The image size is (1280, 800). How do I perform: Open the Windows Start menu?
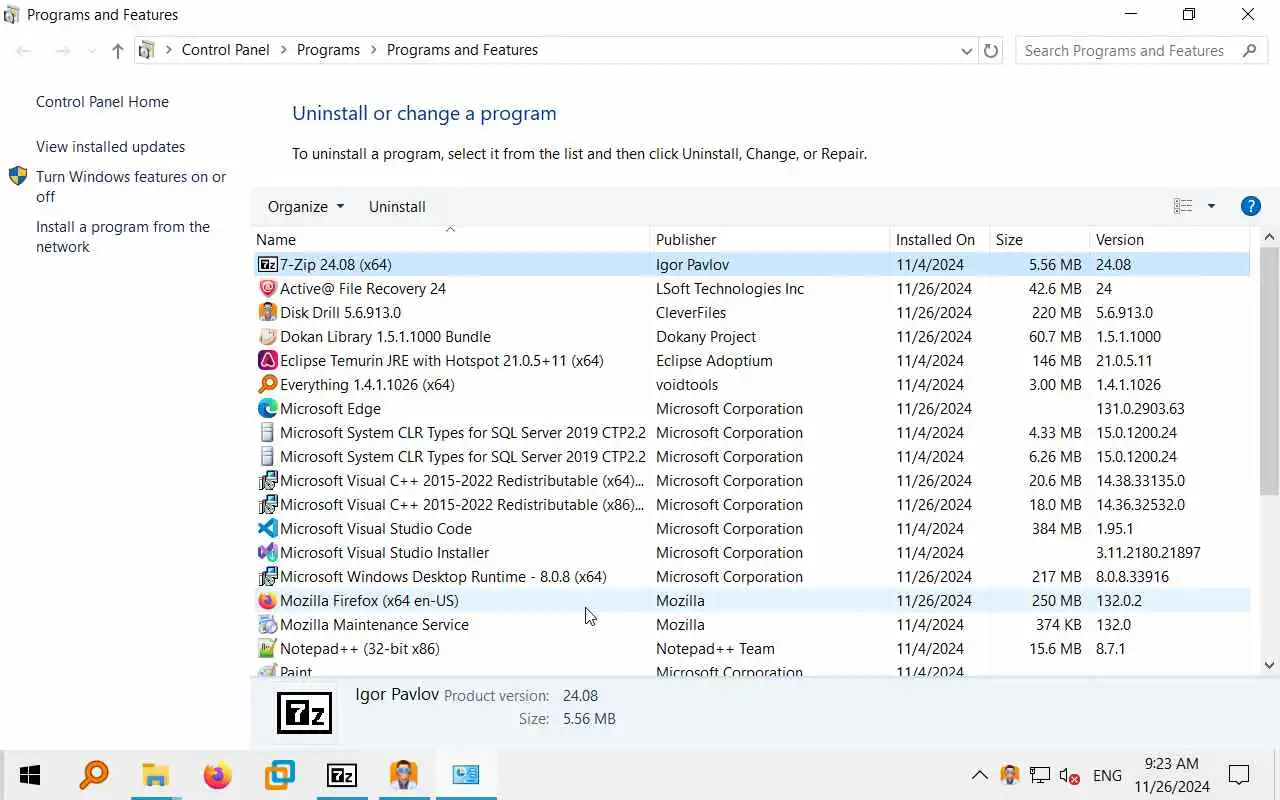coord(30,775)
